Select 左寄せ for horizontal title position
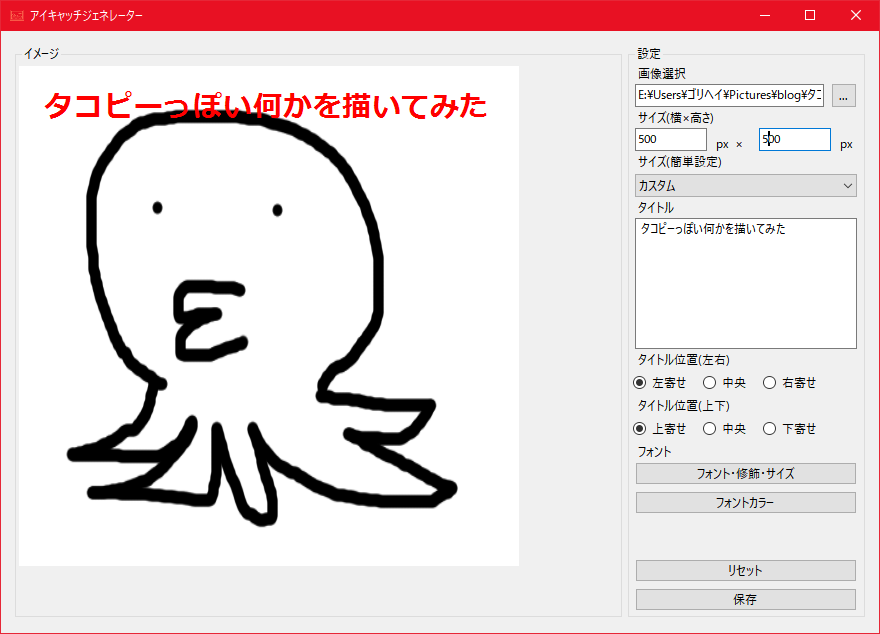Screen dimensions: 880x634 coord(659,383)
